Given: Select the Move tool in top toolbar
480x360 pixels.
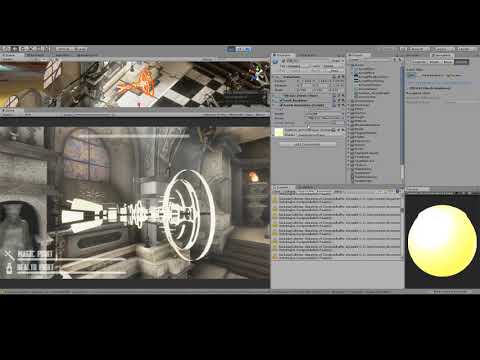Looking at the screenshot, I should point(15,49).
